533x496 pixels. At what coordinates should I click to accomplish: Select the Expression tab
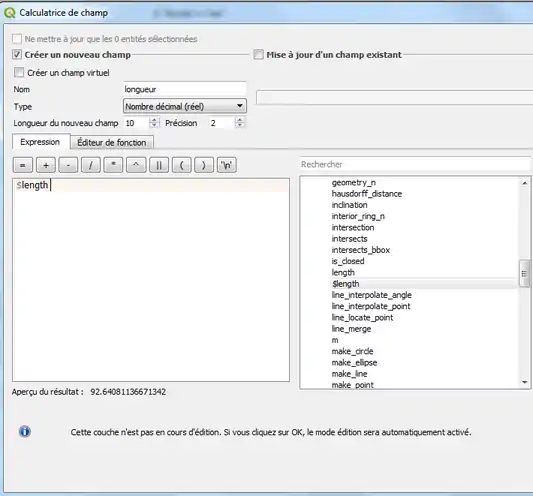click(40, 142)
